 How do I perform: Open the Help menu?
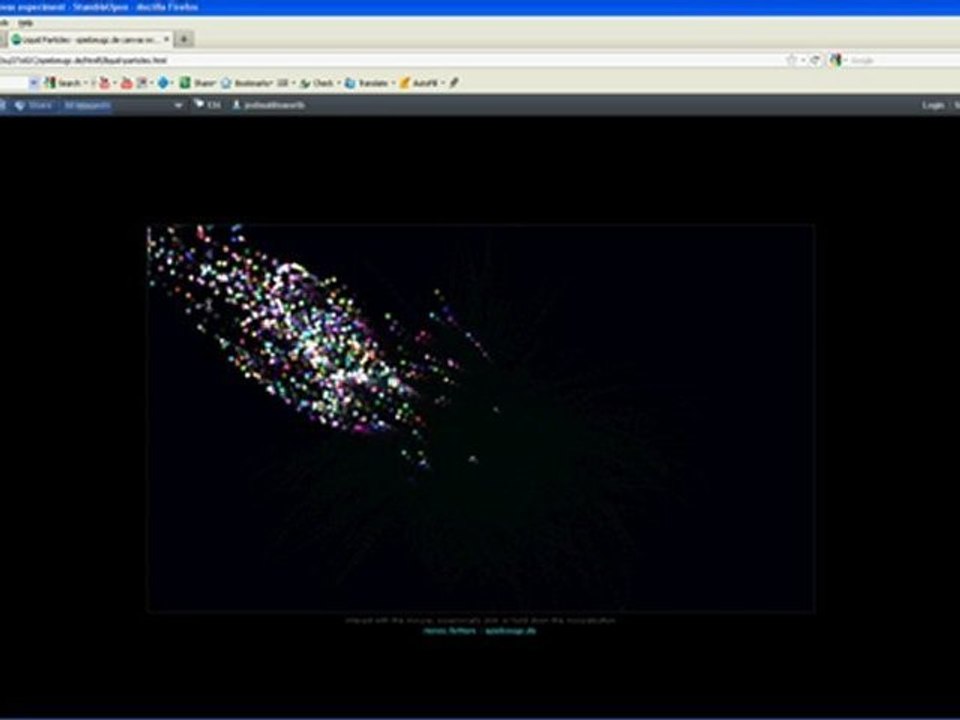[x=24, y=23]
